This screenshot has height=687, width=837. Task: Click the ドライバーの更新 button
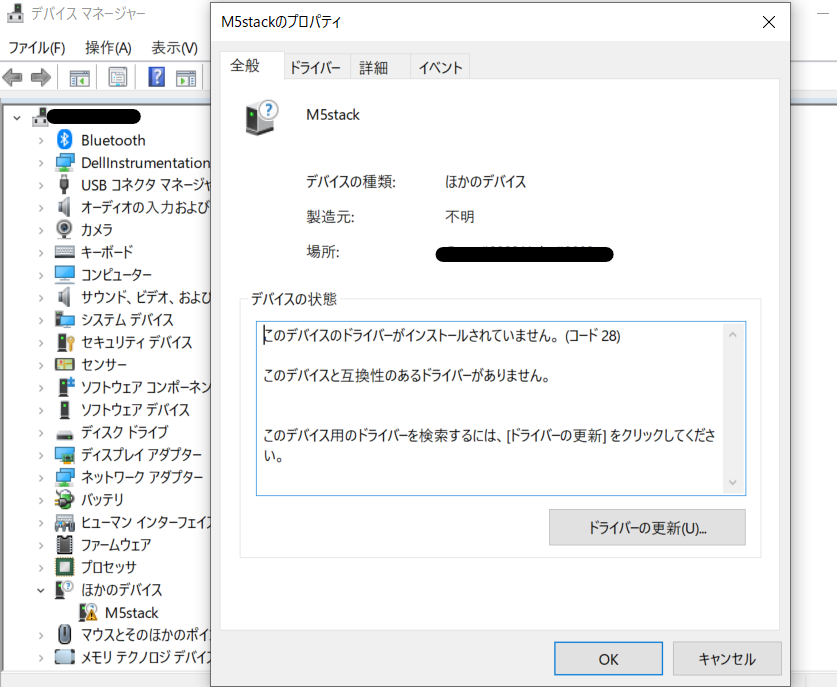click(647, 527)
